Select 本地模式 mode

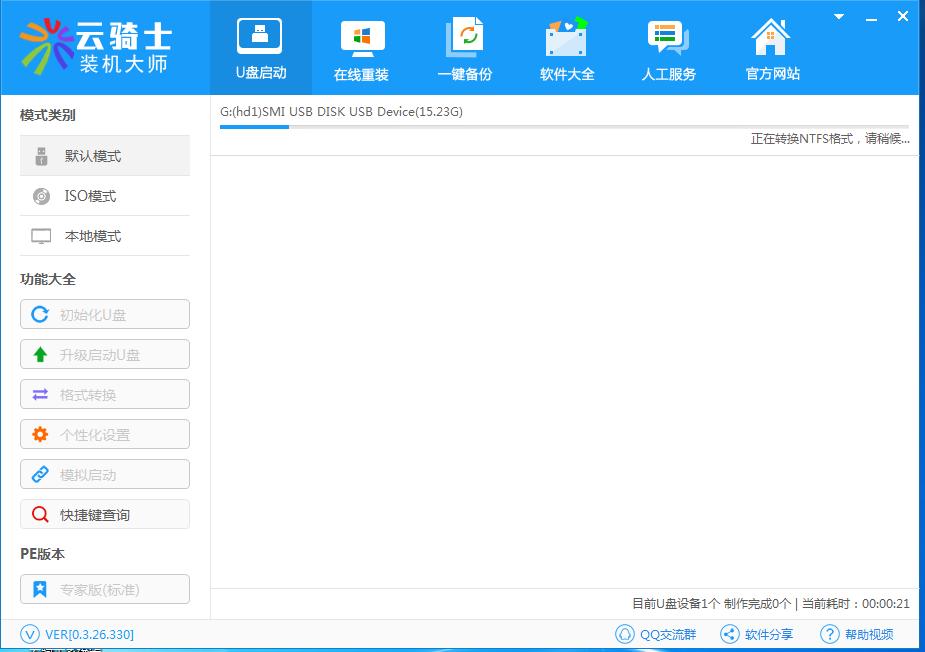point(105,236)
